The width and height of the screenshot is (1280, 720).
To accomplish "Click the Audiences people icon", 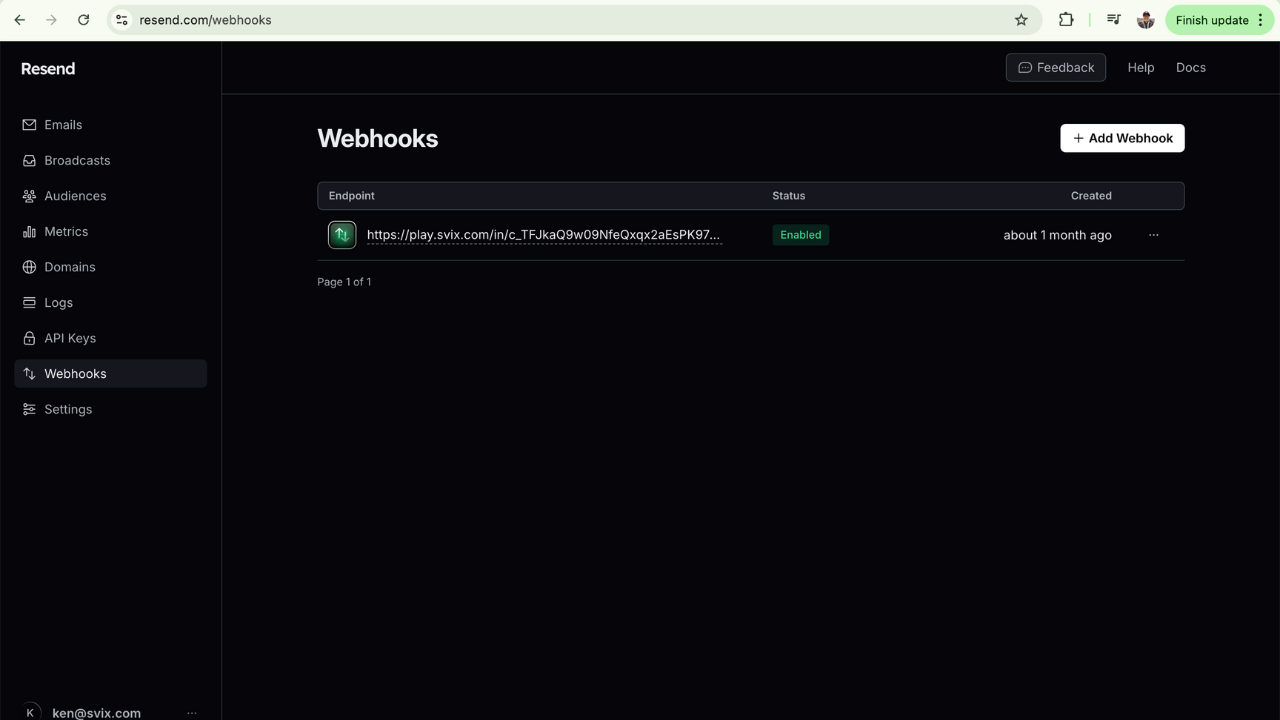I will click(x=29, y=196).
